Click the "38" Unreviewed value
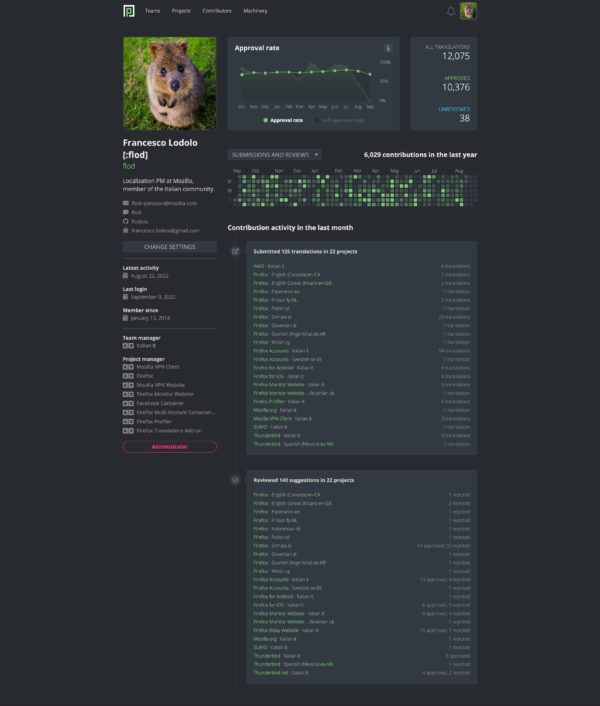600x706 pixels. click(465, 118)
